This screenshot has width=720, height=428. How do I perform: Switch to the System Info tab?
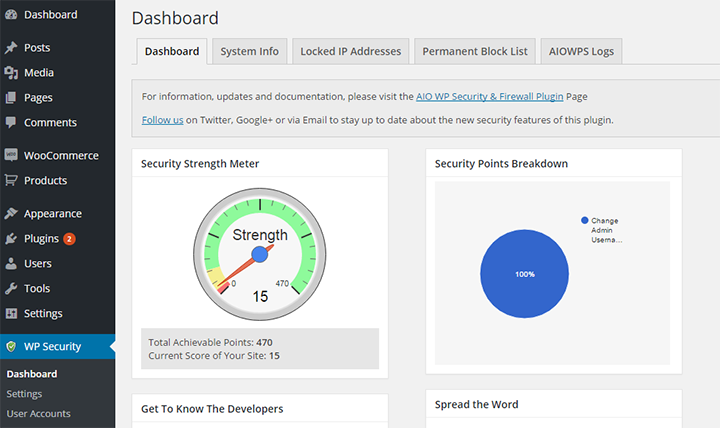point(249,51)
